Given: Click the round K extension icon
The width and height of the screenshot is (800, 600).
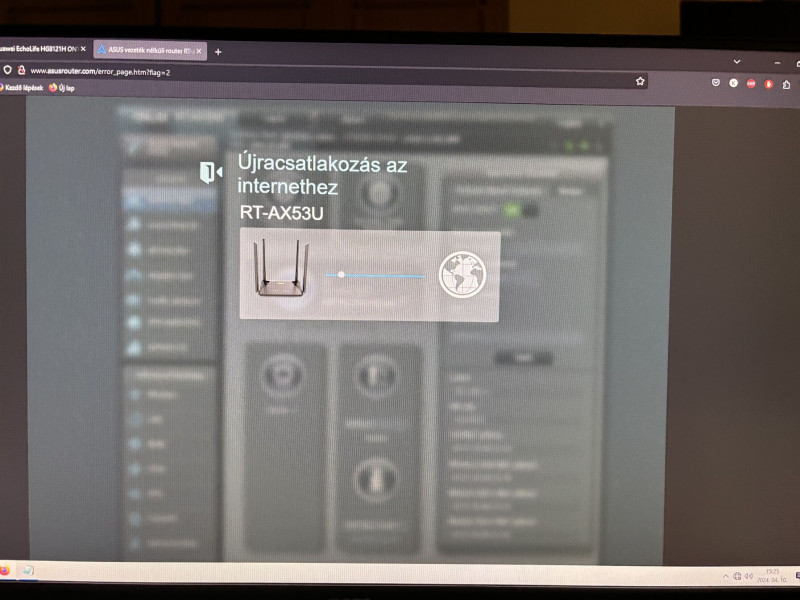Looking at the screenshot, I should [733, 83].
